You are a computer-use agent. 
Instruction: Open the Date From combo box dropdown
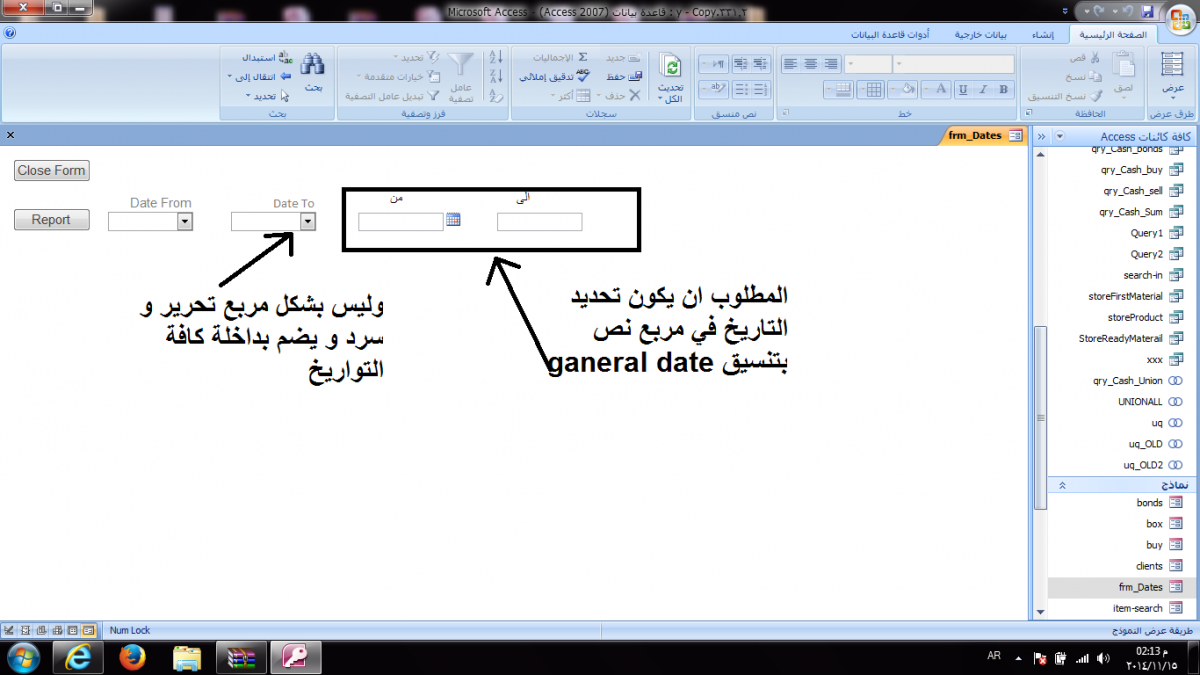[x=184, y=222]
